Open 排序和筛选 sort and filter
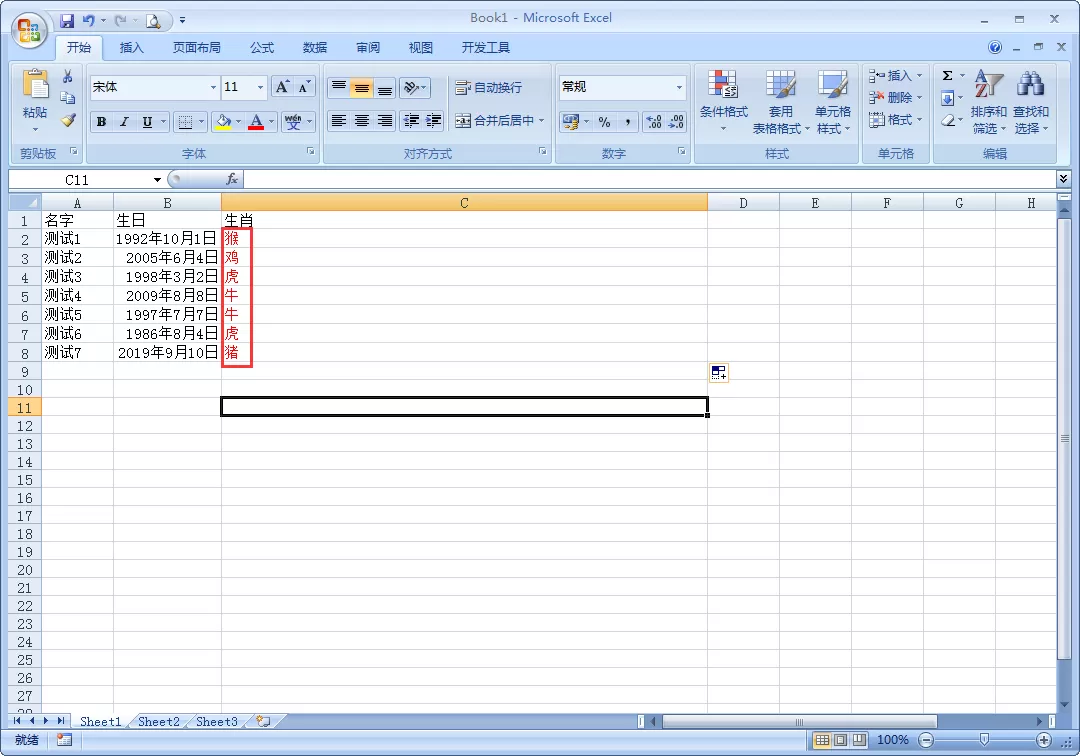 pos(988,102)
